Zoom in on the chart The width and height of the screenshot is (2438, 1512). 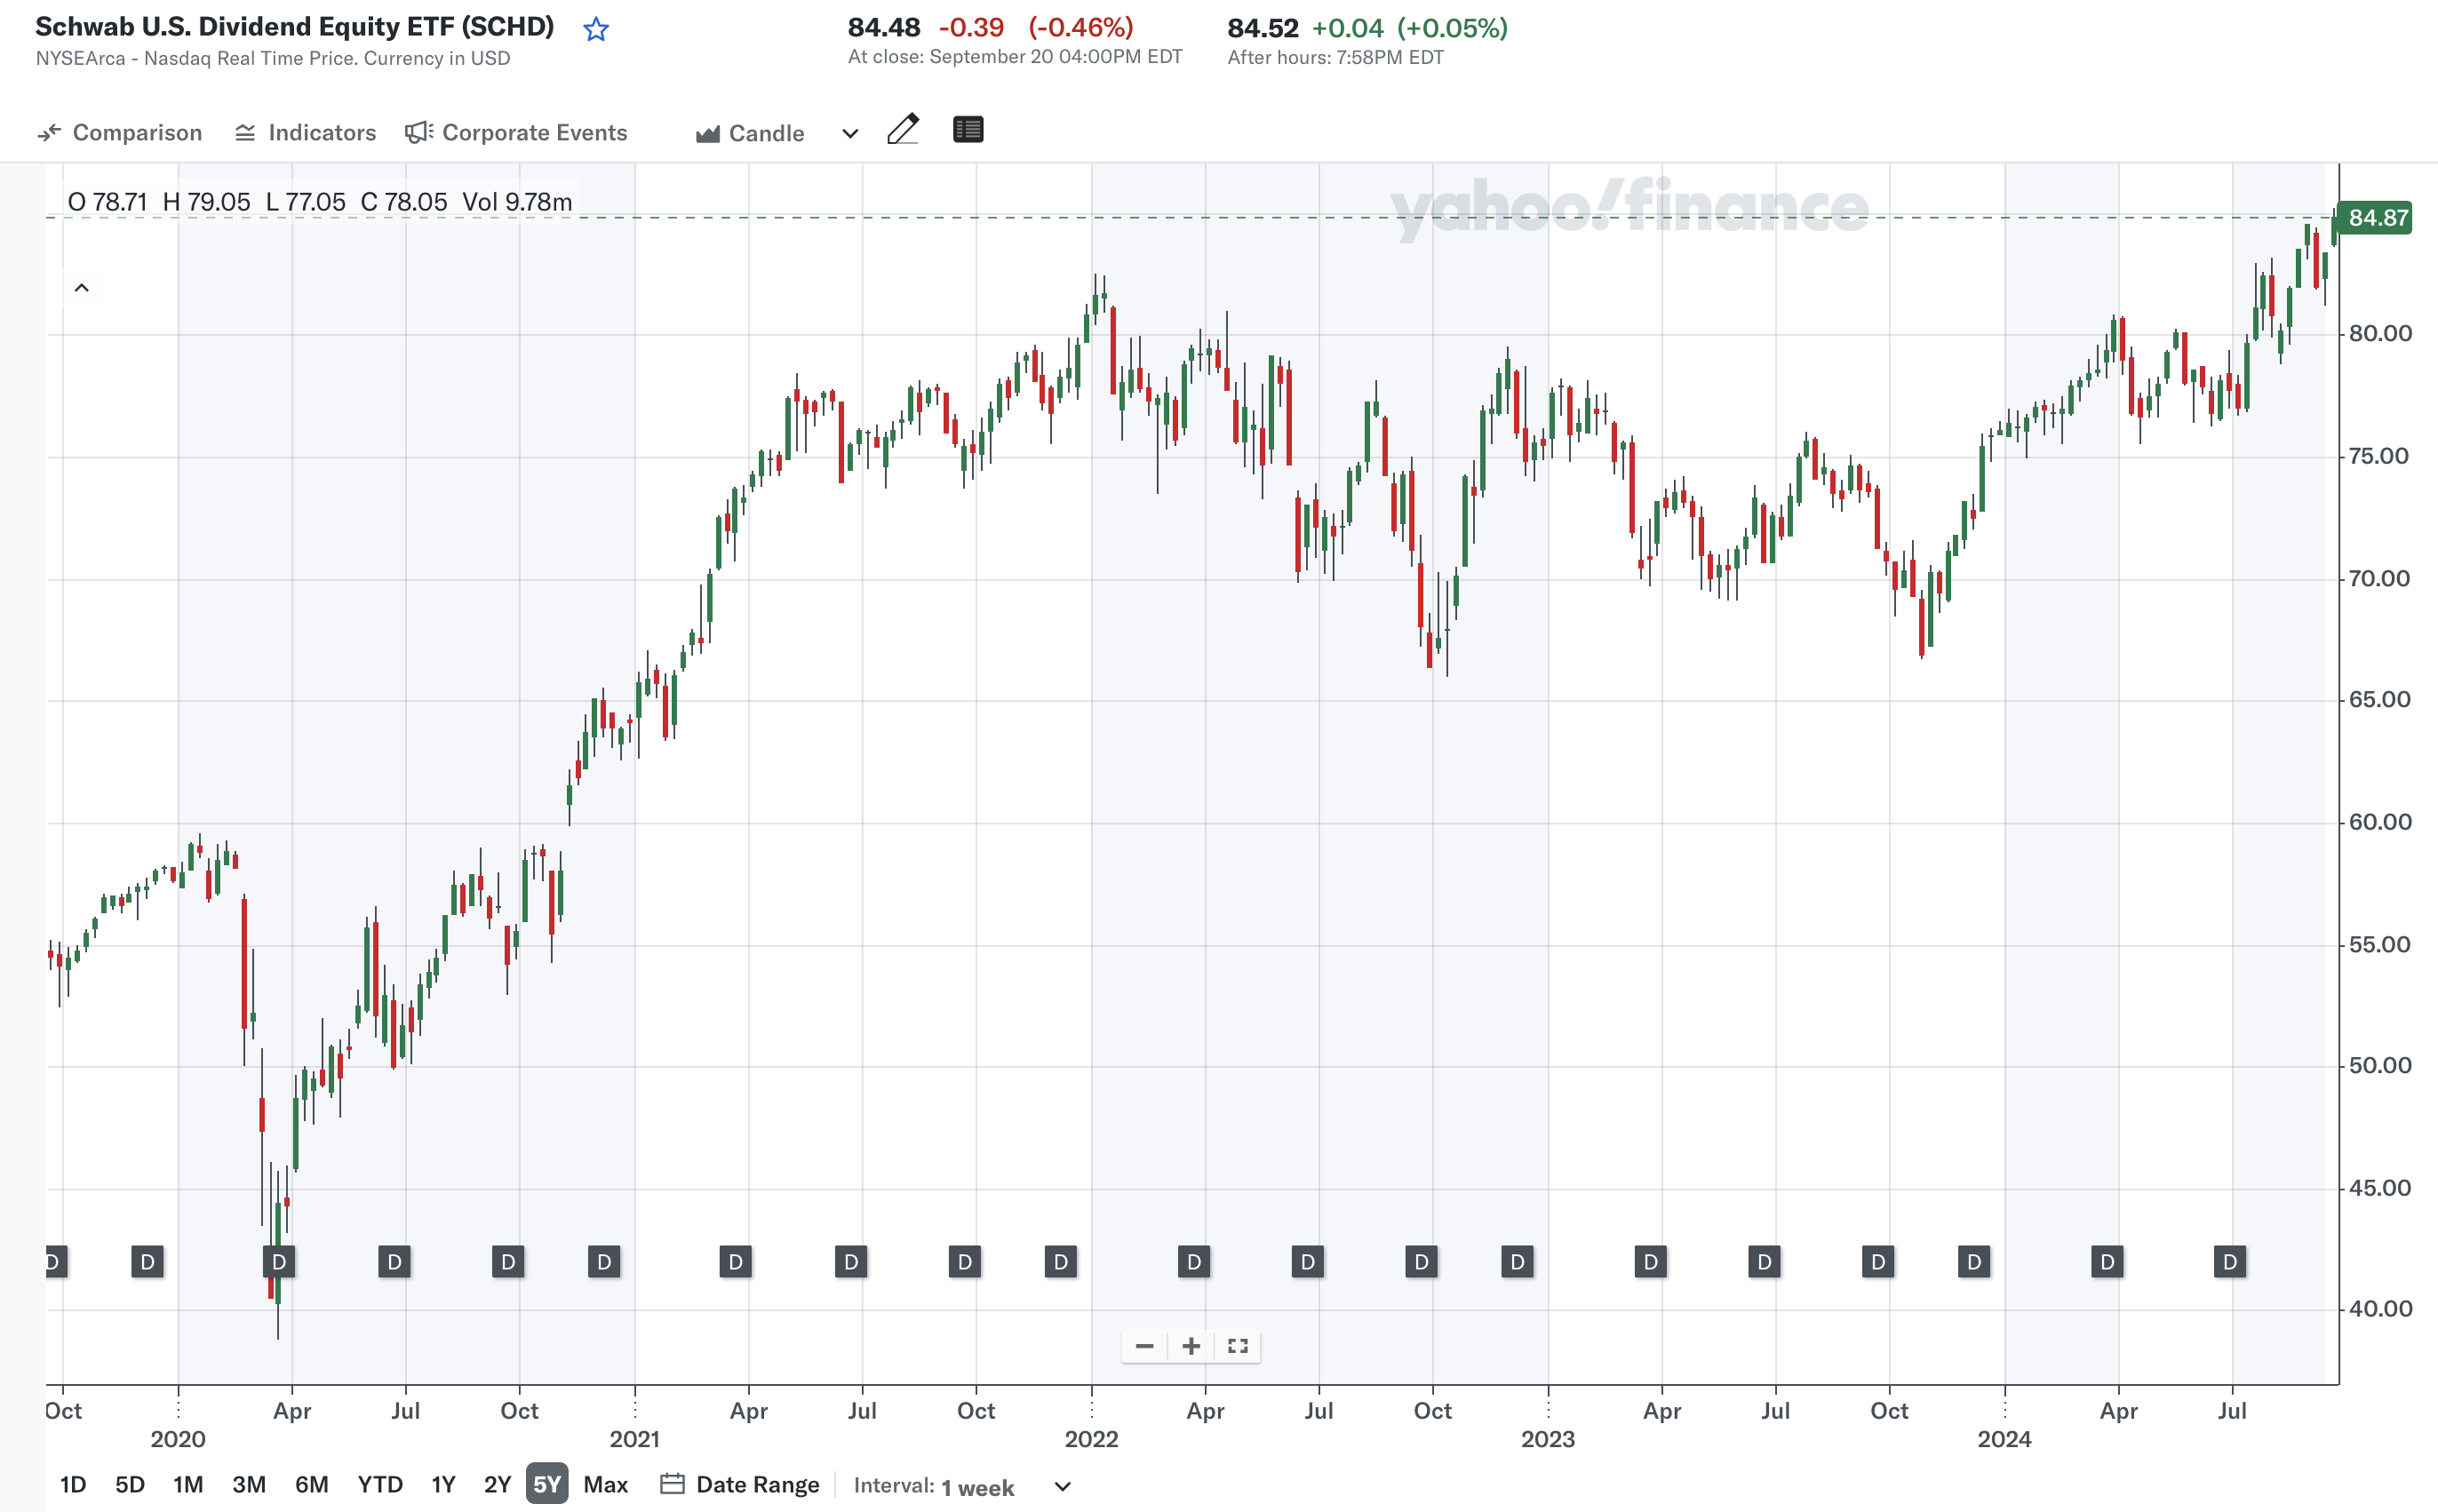[x=1190, y=1346]
